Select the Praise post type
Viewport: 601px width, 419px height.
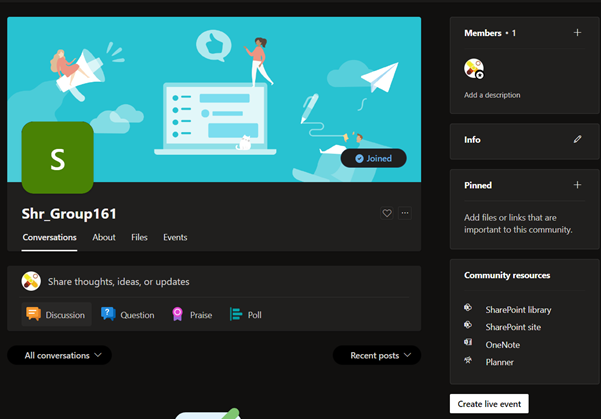192,314
